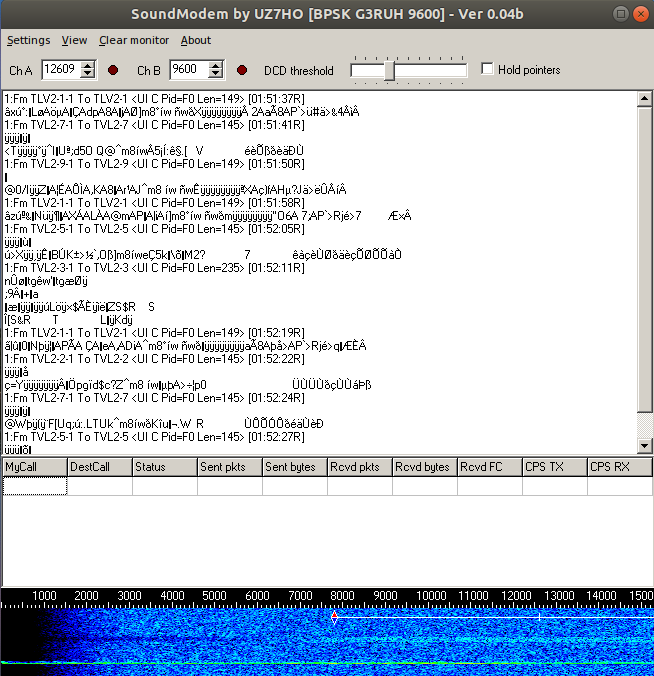Click the packet line timestamped 01:52:19R
This screenshot has height=676, width=654.
point(154,333)
